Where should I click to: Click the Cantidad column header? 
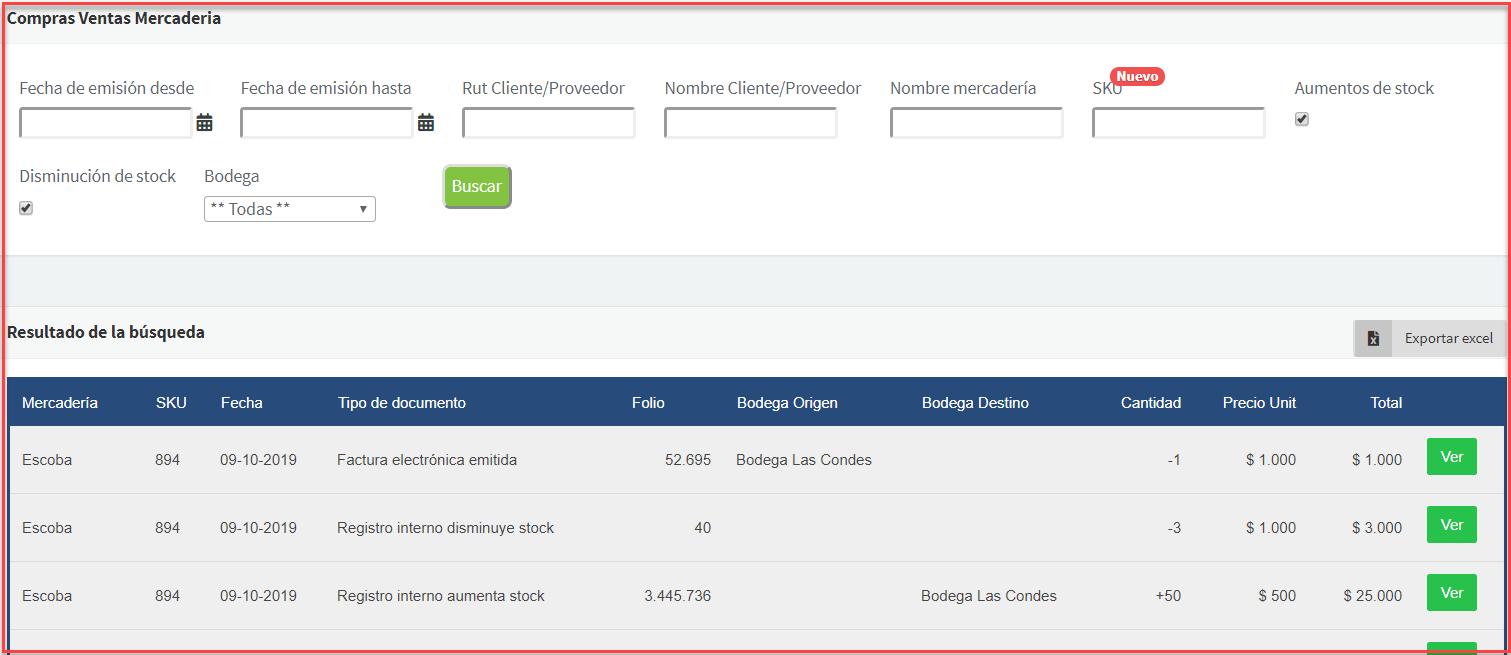1150,403
